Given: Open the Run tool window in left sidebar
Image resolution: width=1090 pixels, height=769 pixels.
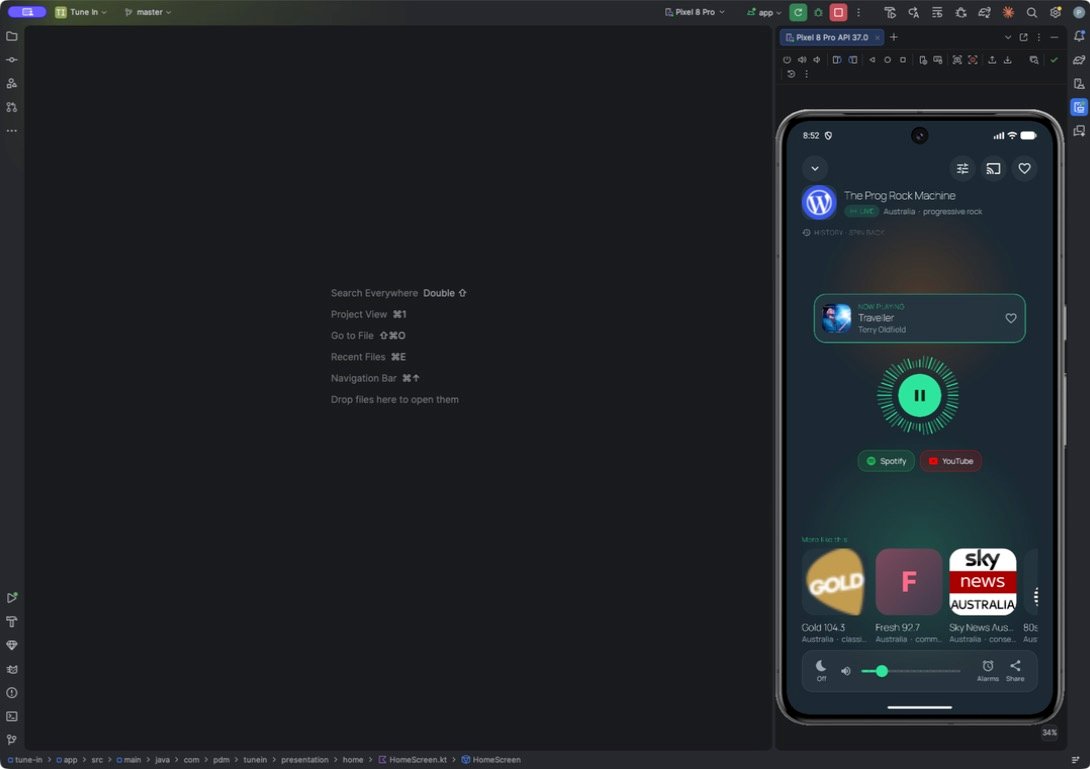Looking at the screenshot, I should [x=12, y=598].
